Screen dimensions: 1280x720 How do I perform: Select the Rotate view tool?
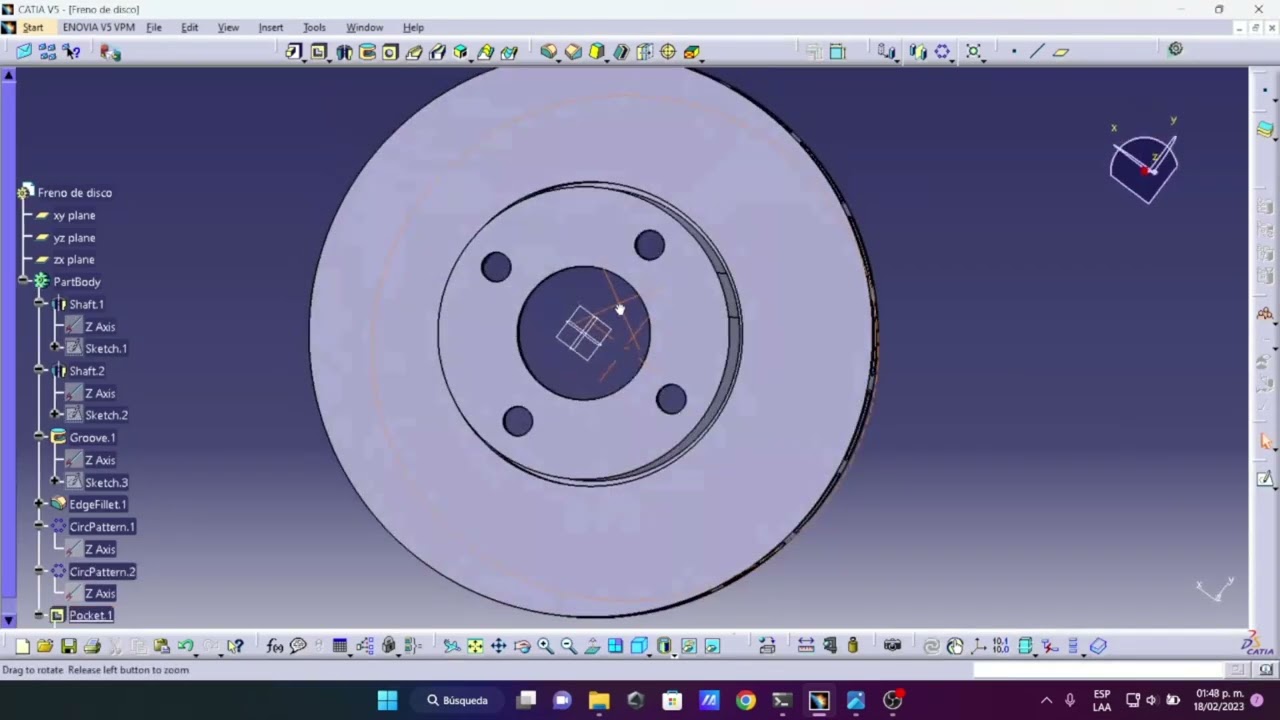[x=522, y=646]
